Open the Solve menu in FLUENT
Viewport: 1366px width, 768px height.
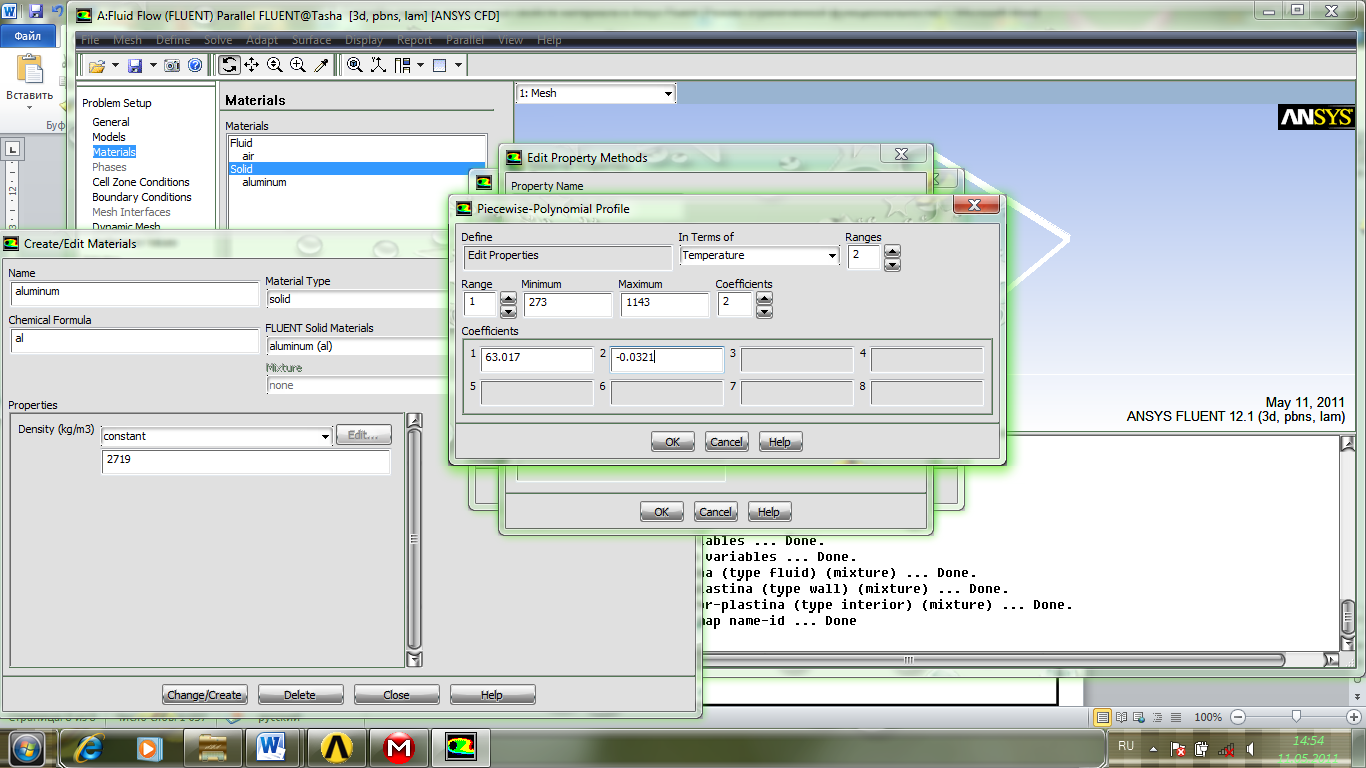[218, 40]
